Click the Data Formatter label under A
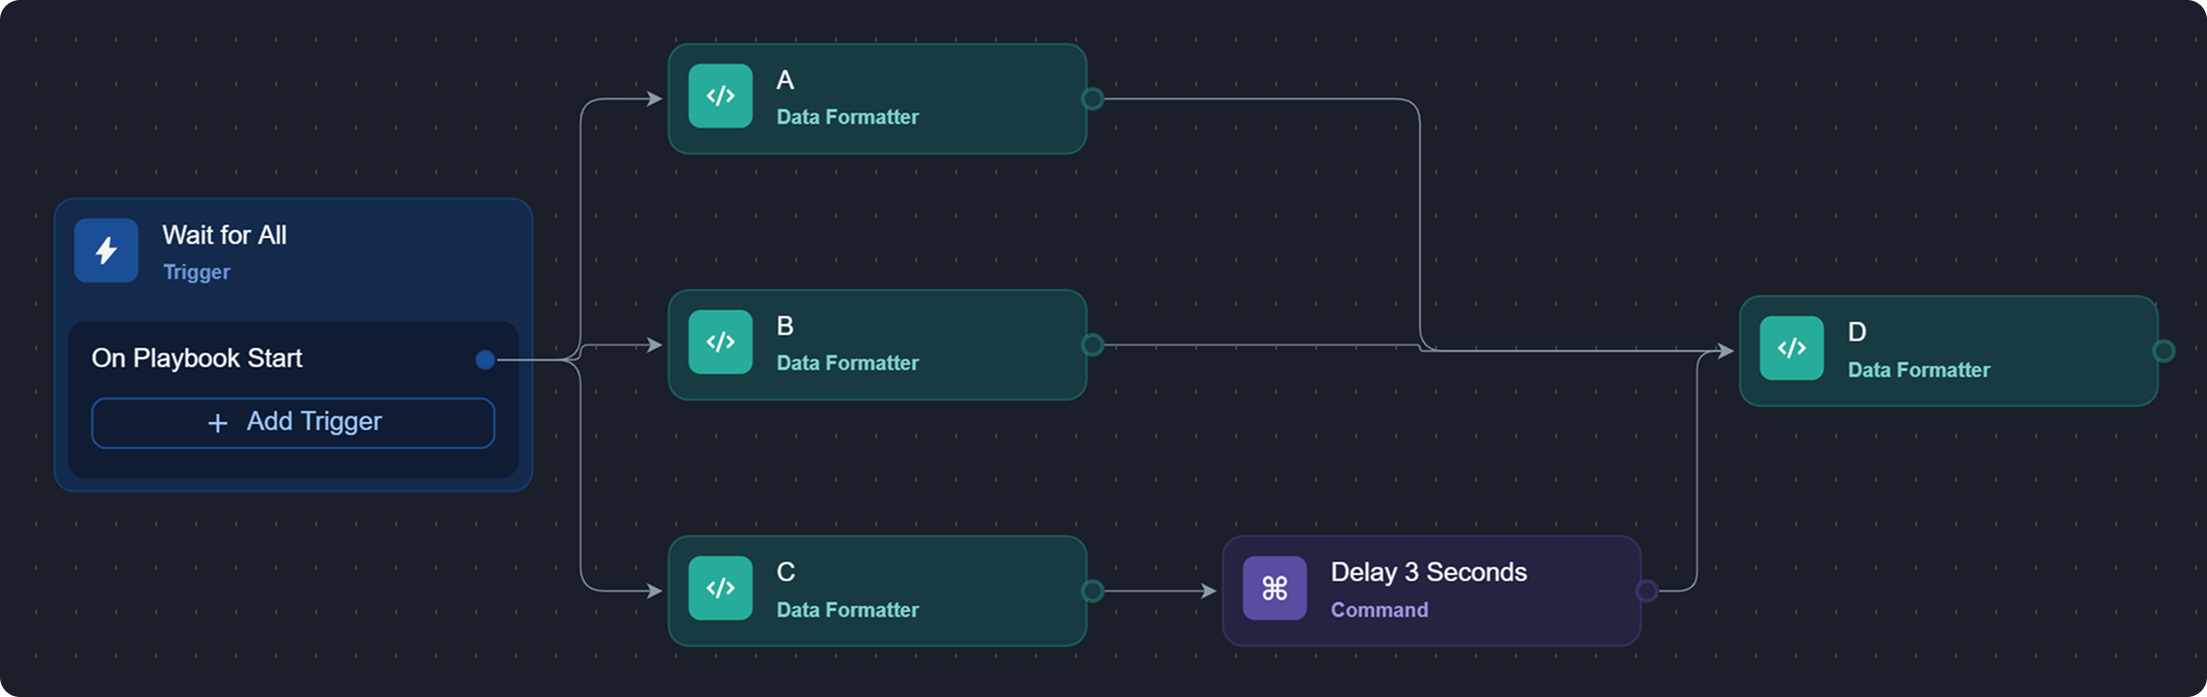 click(847, 117)
